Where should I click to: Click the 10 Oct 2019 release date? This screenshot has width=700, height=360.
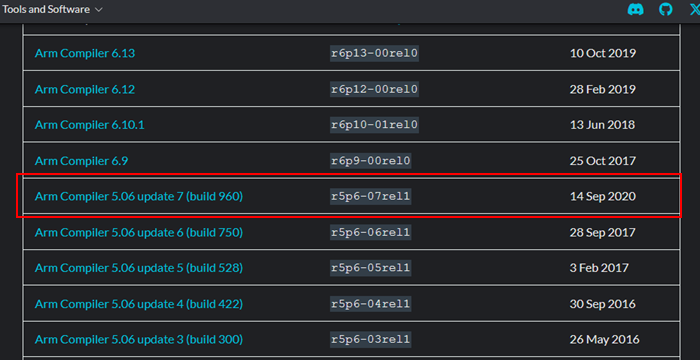point(603,53)
